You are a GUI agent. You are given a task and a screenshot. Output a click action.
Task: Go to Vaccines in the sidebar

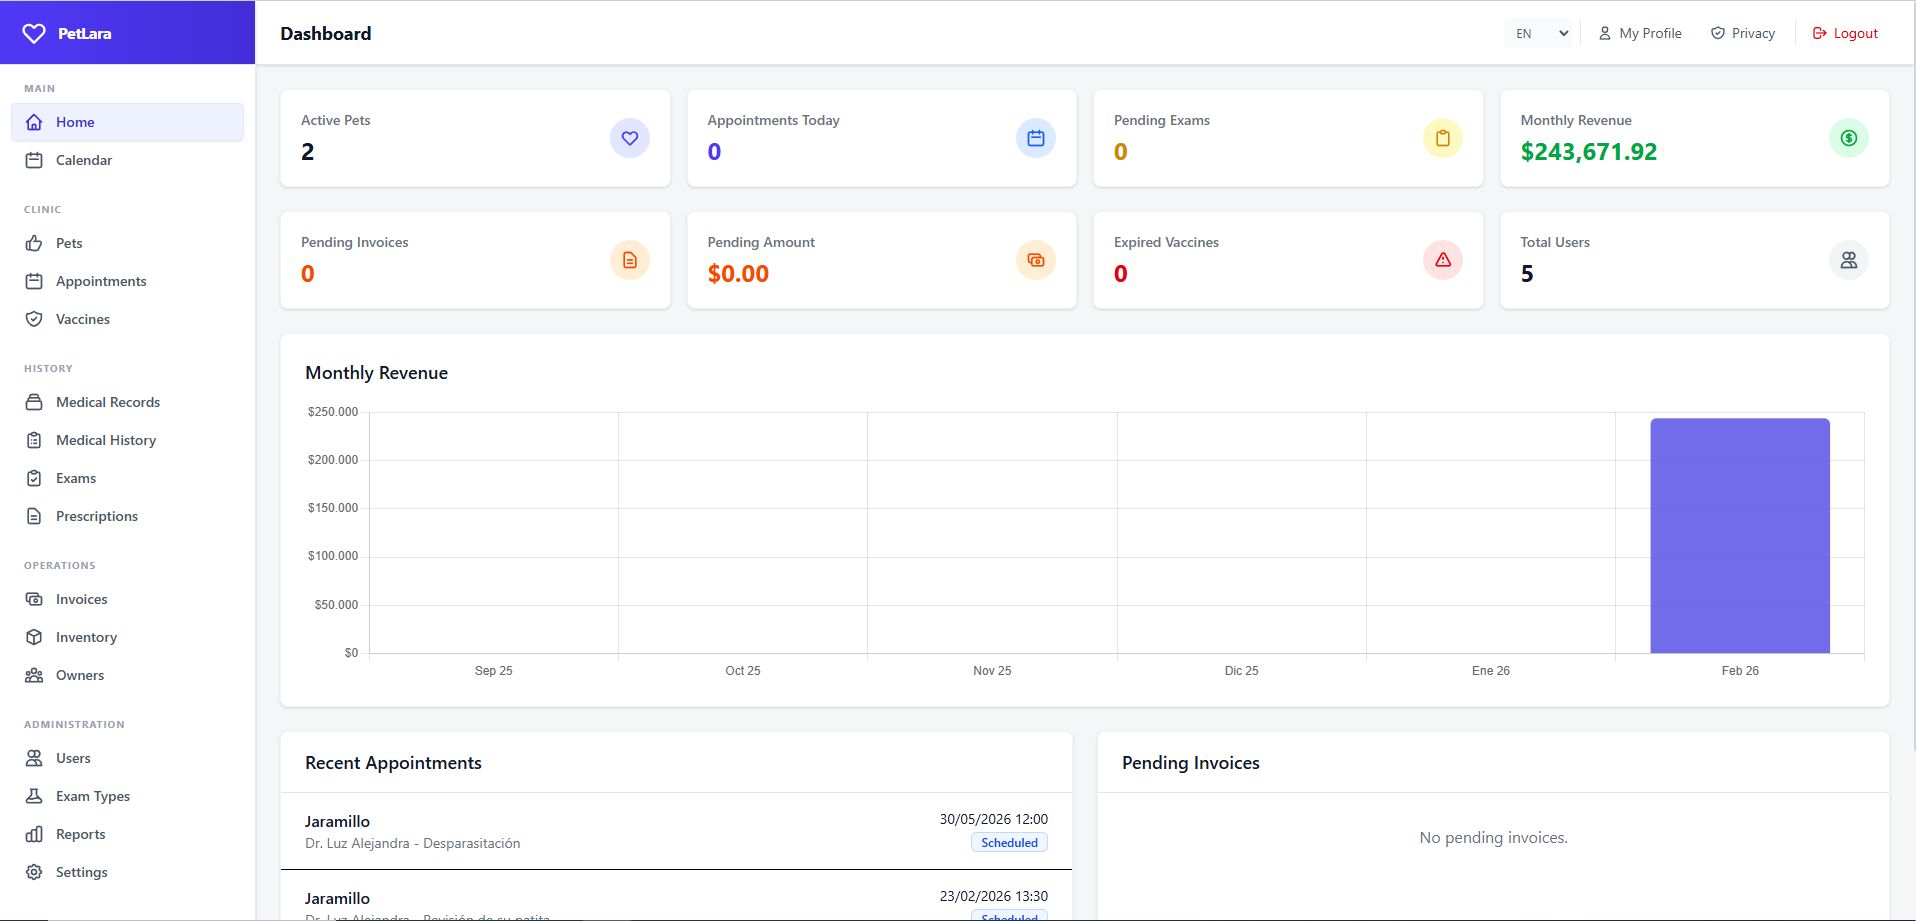pos(83,319)
